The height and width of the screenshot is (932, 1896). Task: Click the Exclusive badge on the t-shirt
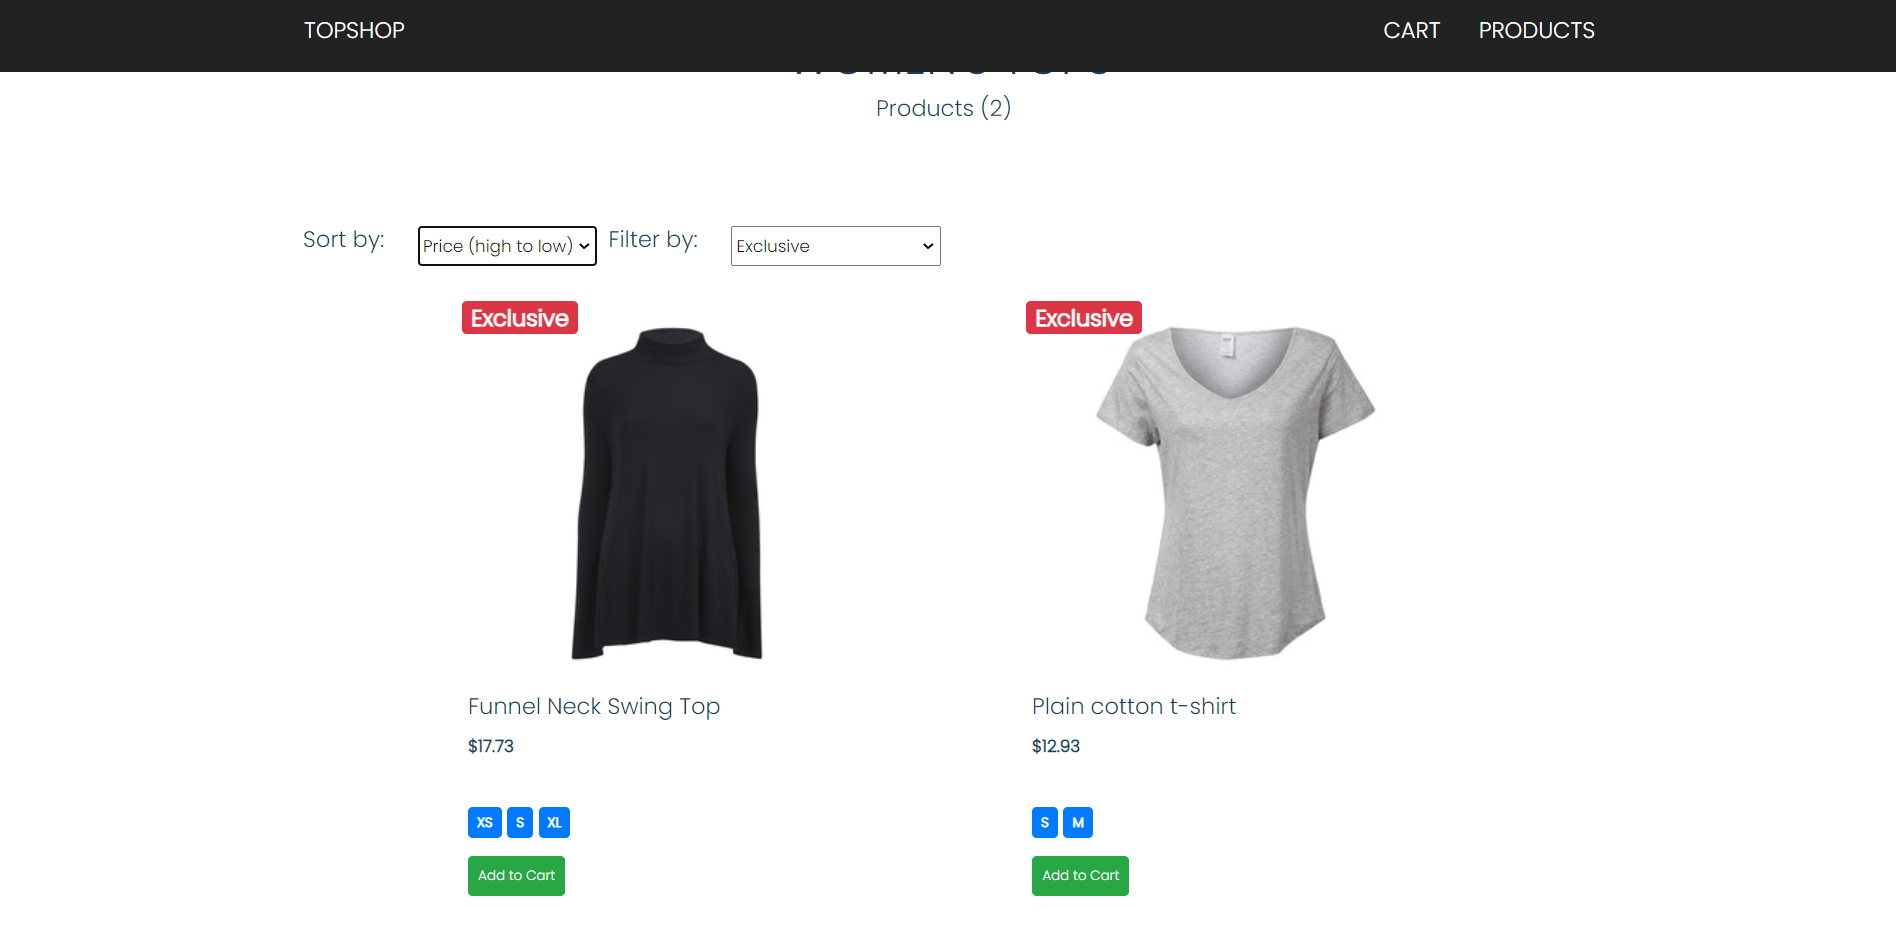pos(1083,317)
